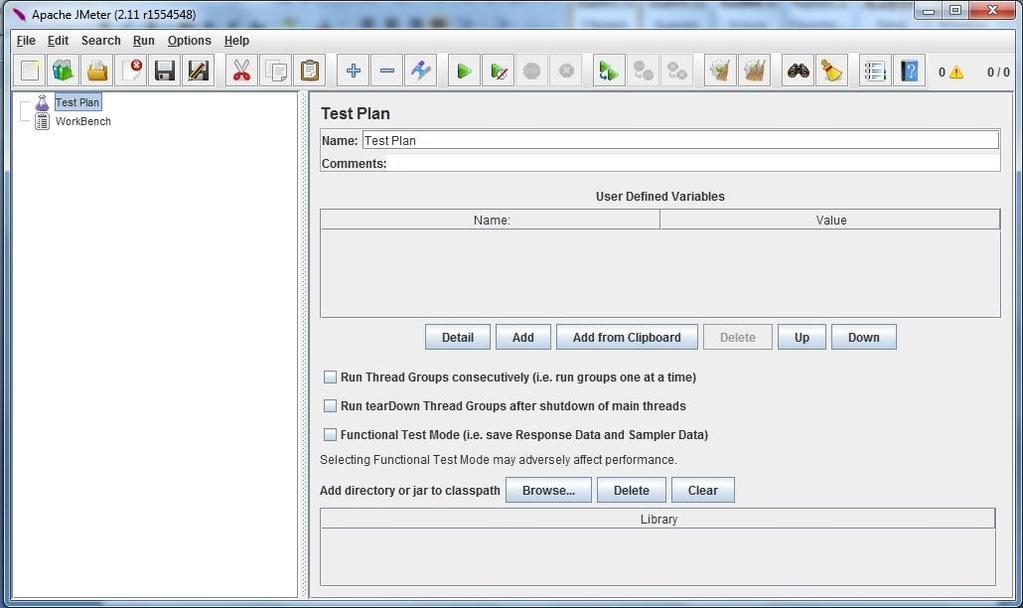Click the Remote Stop All icon
Image resolution: width=1023 pixels, height=608 pixels.
coord(643,70)
